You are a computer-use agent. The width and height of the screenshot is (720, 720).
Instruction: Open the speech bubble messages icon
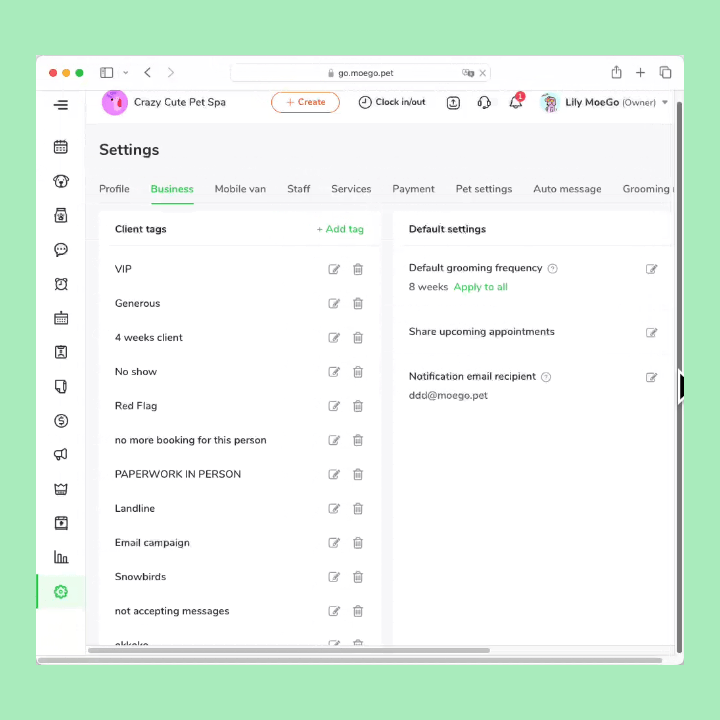click(61, 250)
